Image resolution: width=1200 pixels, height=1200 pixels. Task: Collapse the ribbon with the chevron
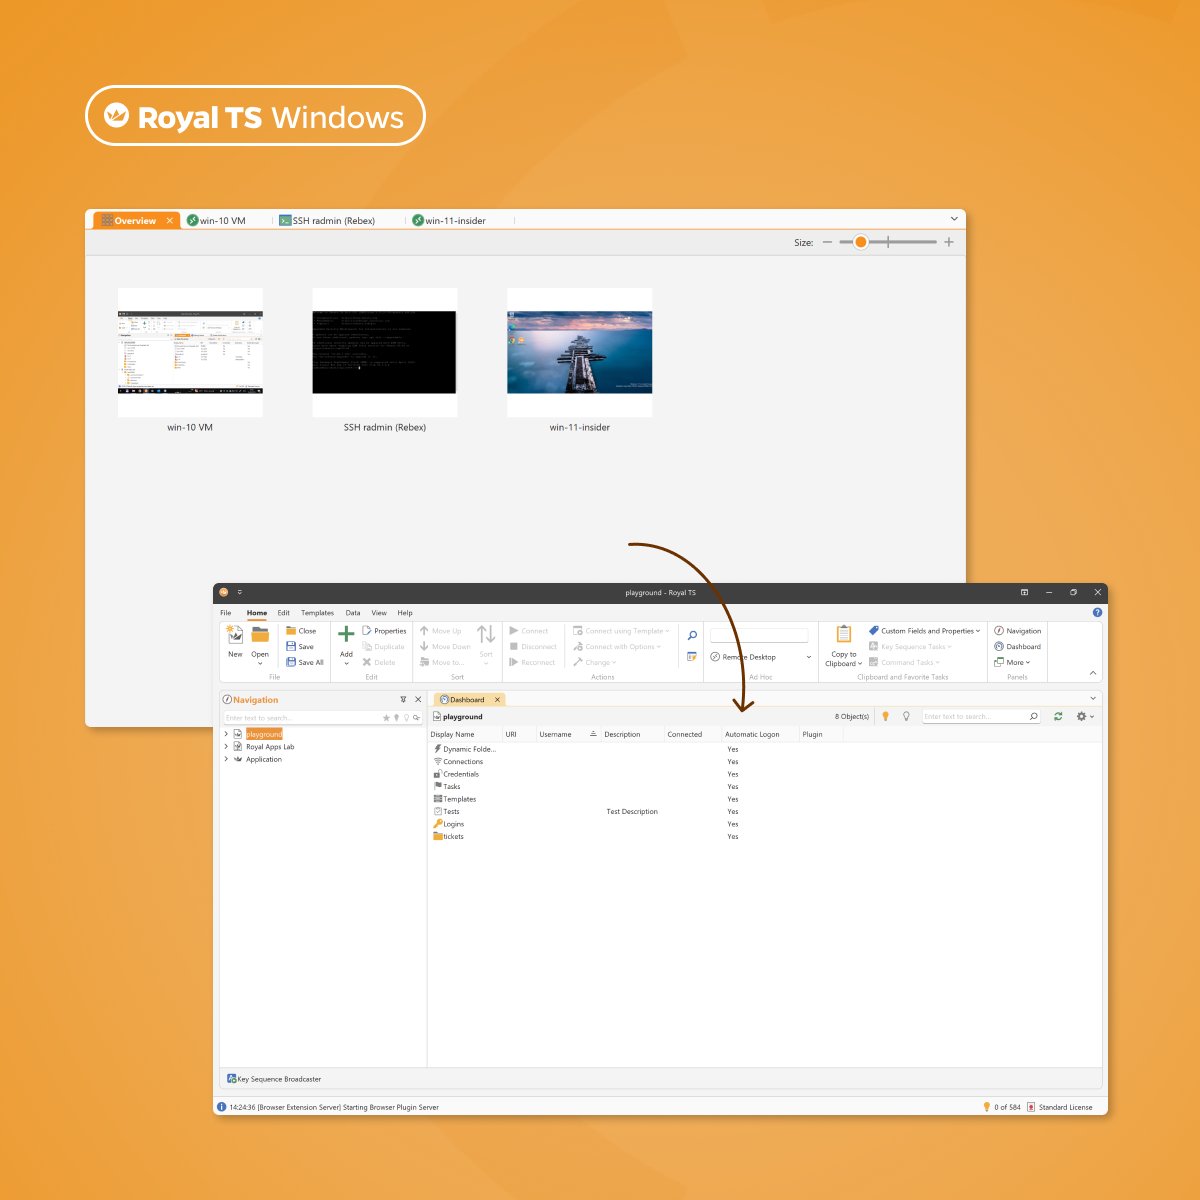point(1092,673)
